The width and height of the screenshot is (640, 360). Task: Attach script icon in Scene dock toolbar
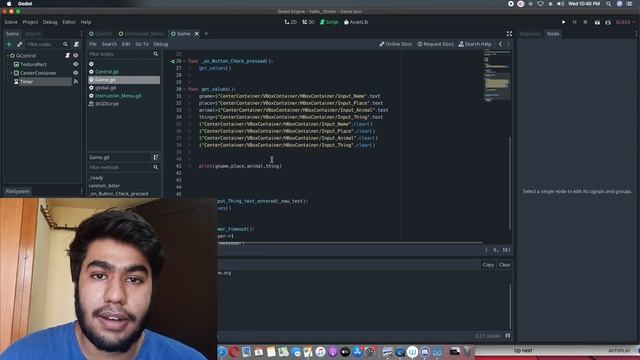click(76, 44)
